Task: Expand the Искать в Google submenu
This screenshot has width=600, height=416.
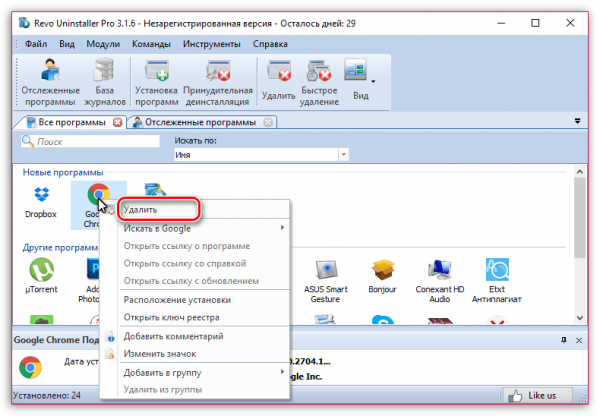Action: [200, 229]
